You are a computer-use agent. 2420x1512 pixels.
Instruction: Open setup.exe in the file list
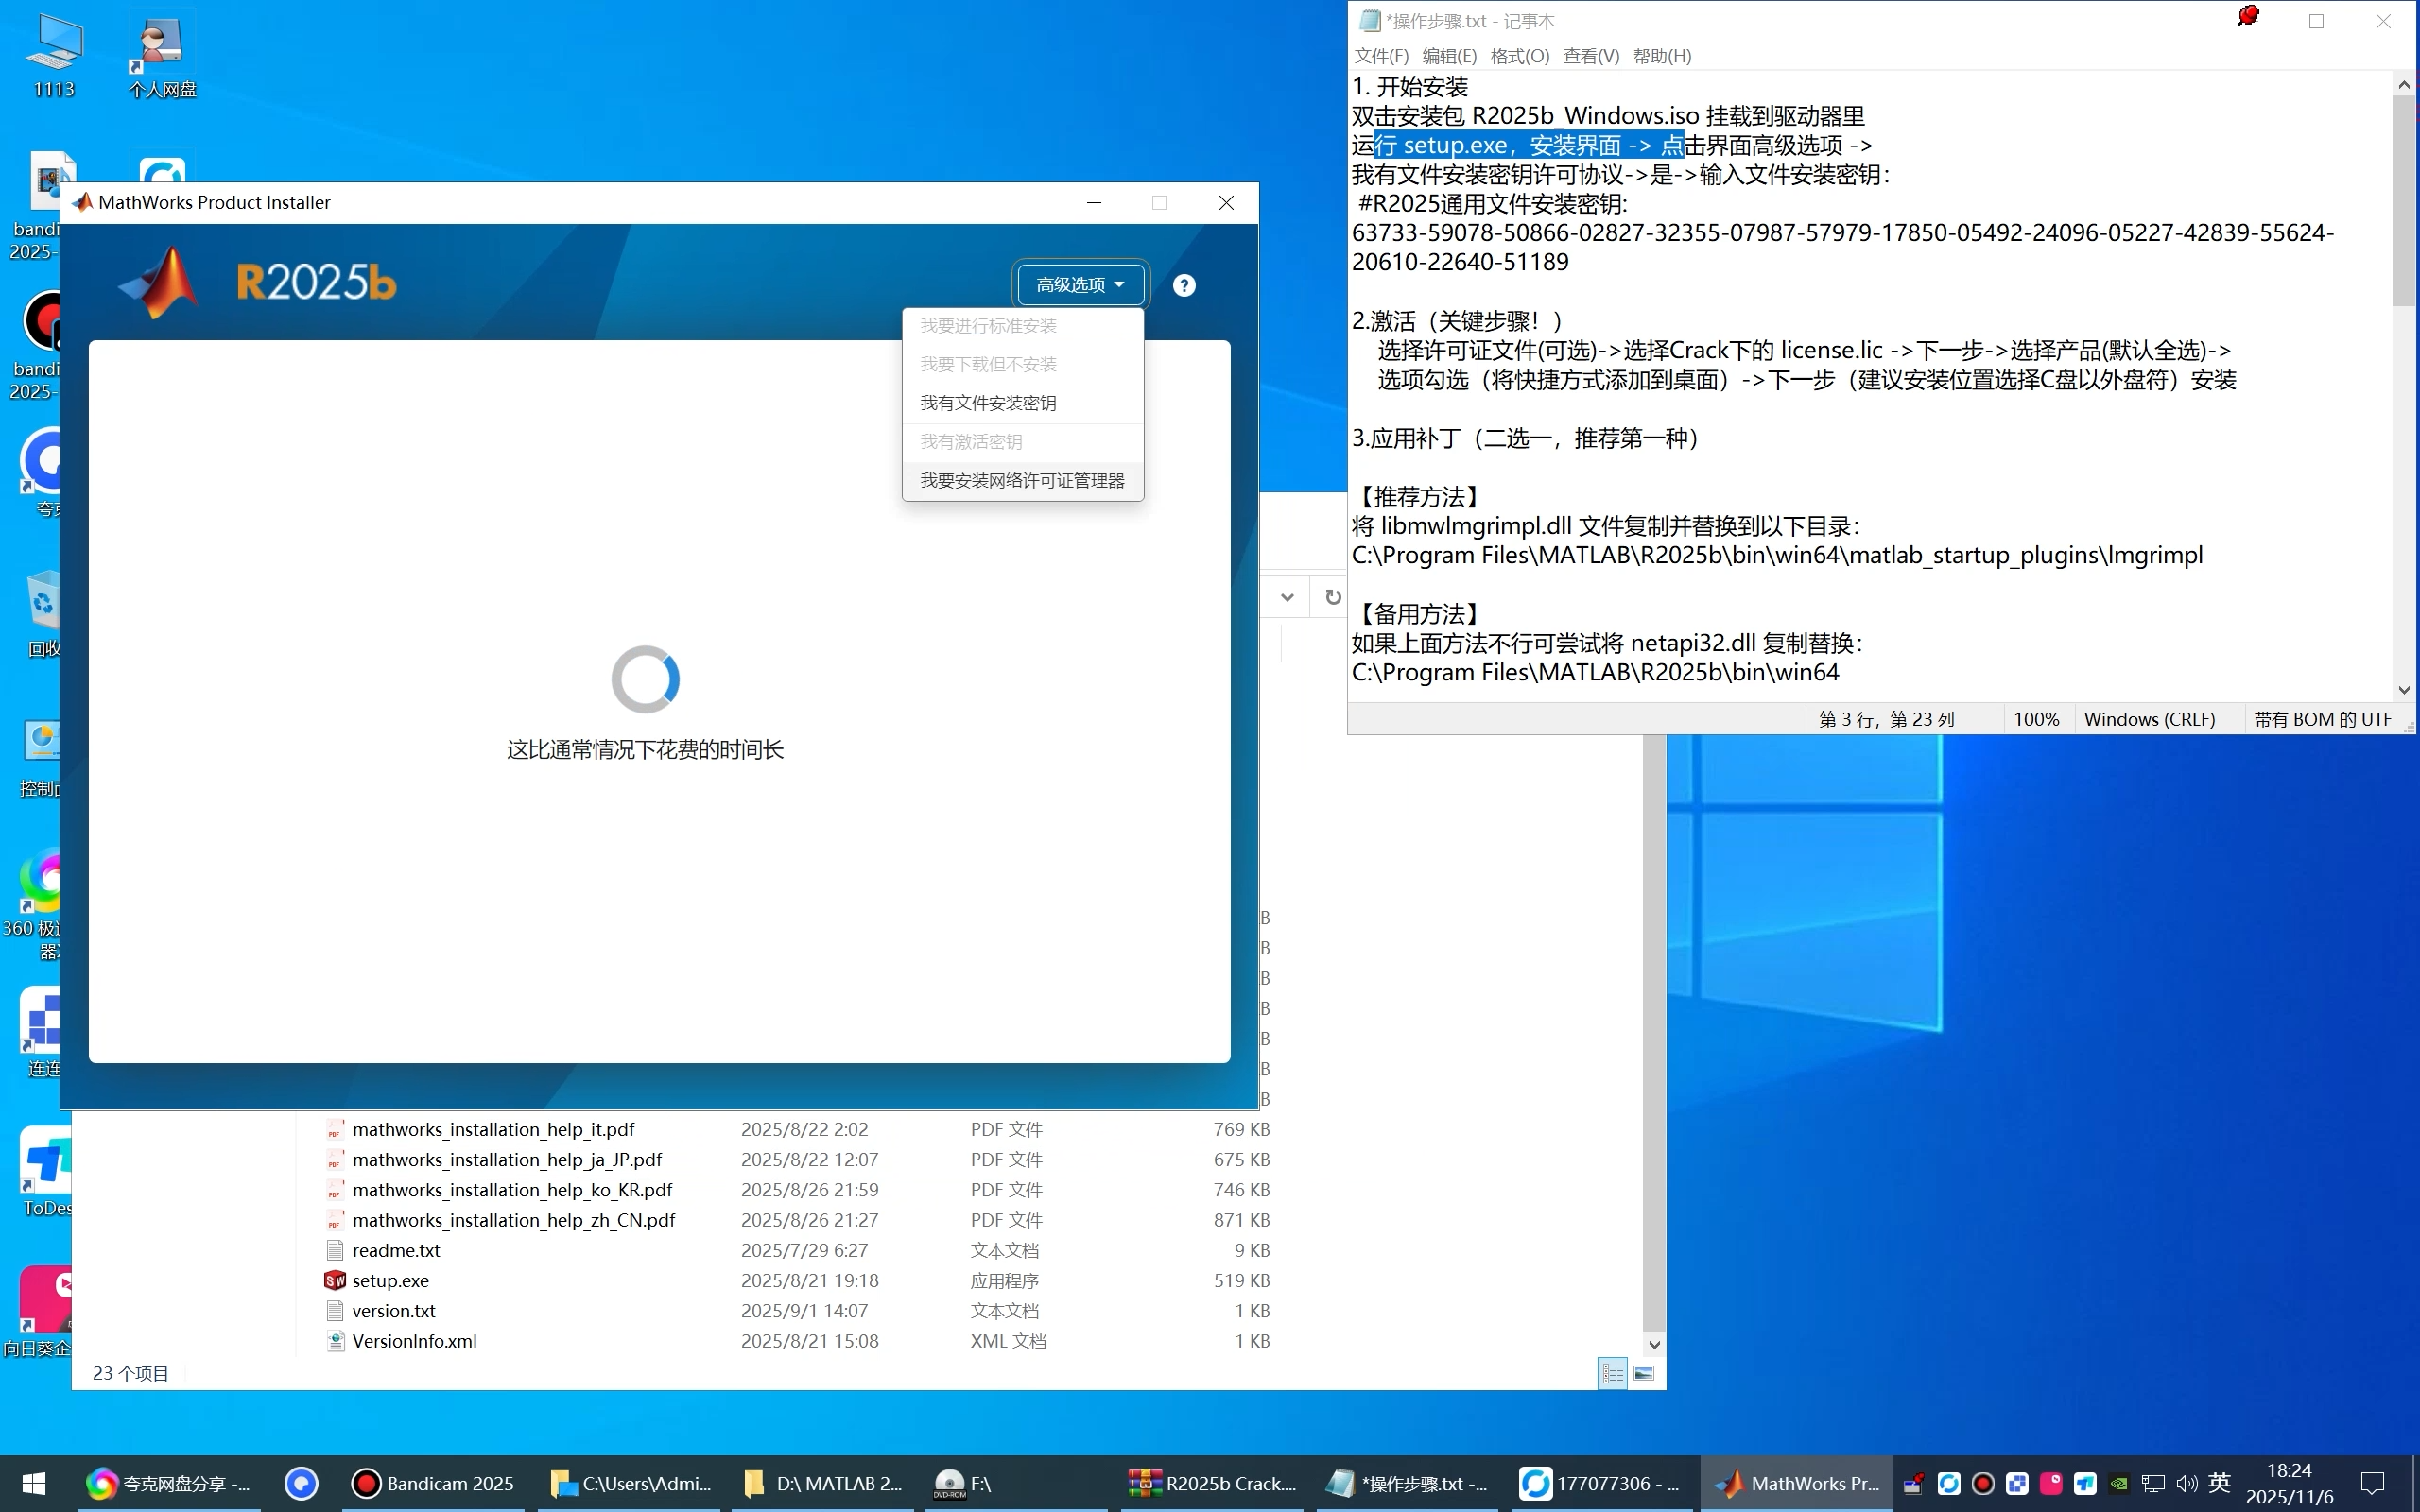point(390,1280)
